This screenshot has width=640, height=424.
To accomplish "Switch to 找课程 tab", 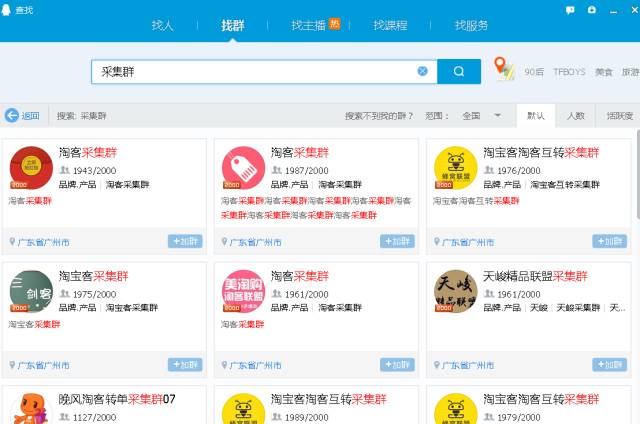I will [390, 25].
